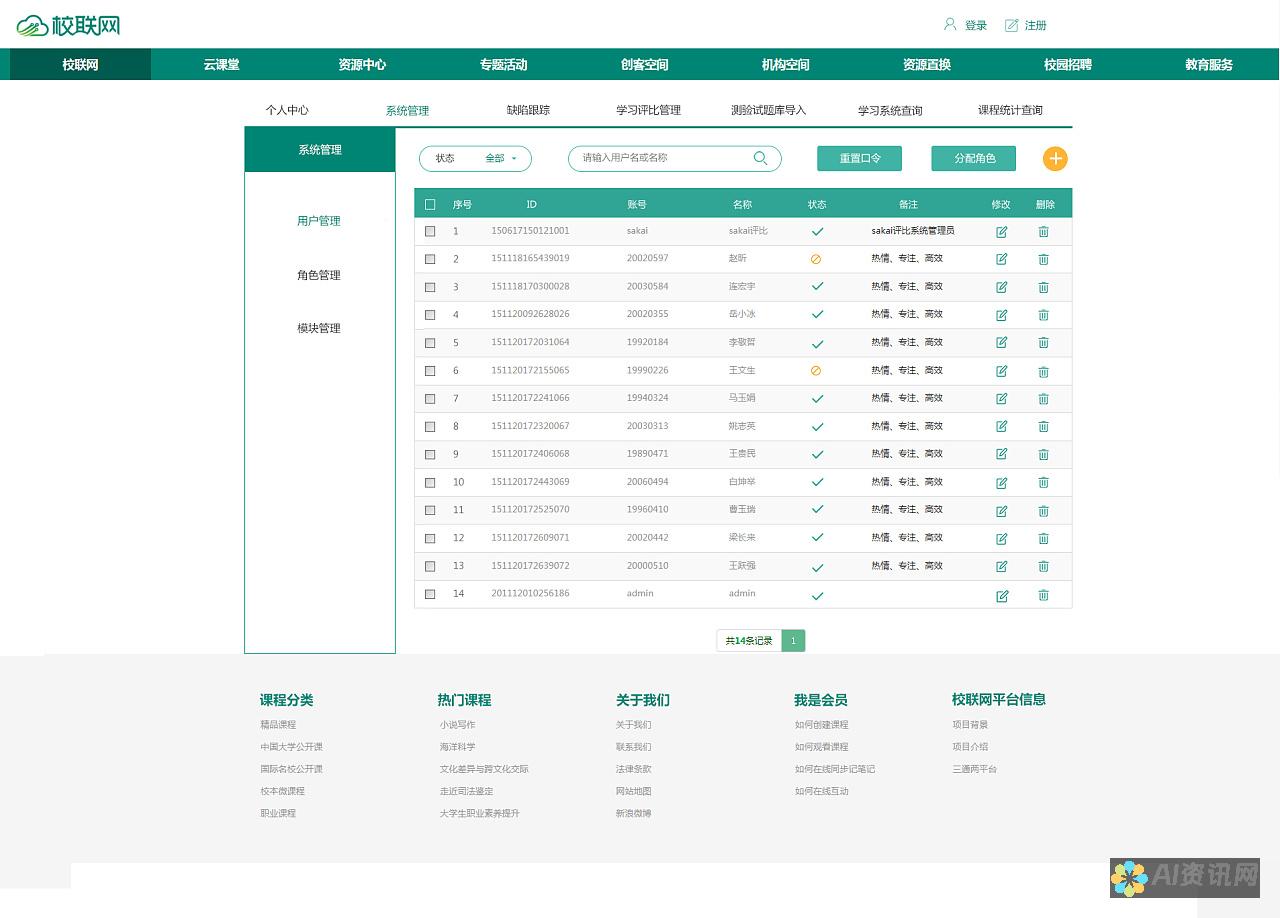Delete user with account 19990226
The width and height of the screenshot is (1280, 918).
point(1043,372)
